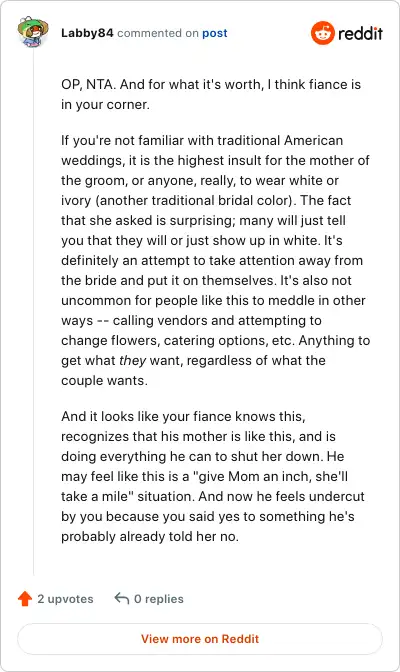400x672 pixels.
Task: Open "View more on Reddit" button
Action: (x=200, y=639)
